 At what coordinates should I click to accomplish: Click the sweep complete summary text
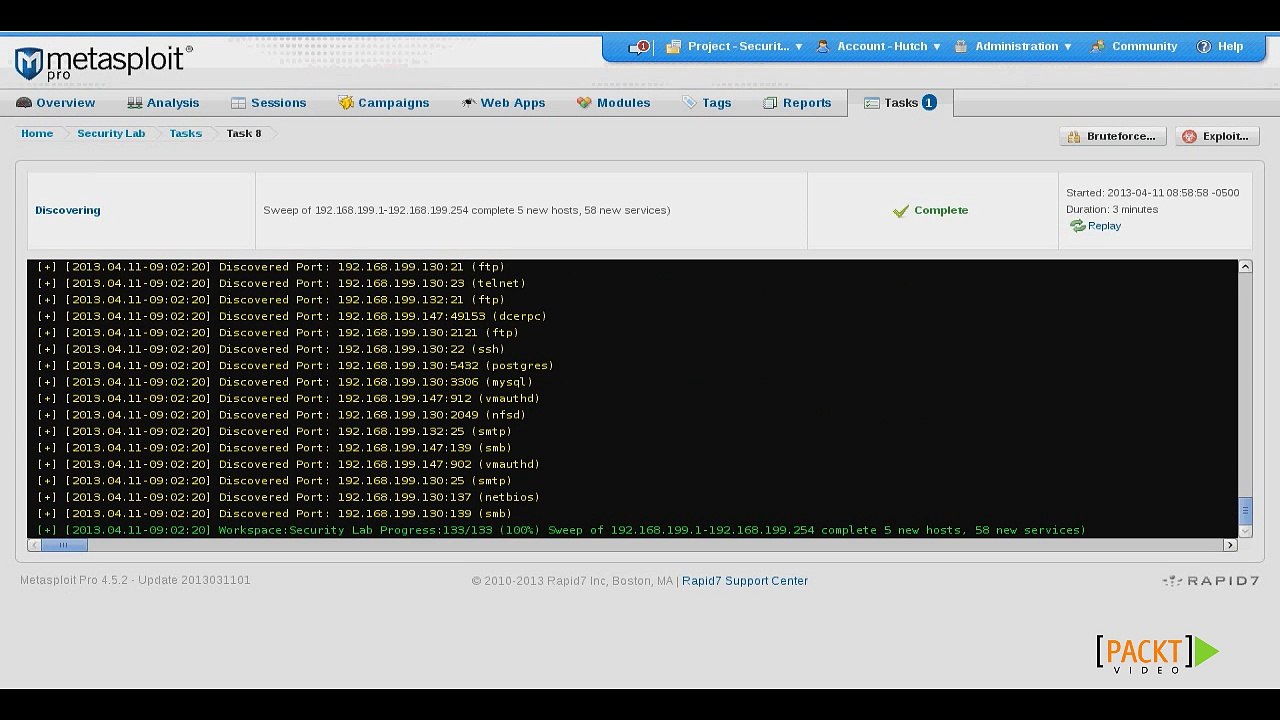click(467, 211)
